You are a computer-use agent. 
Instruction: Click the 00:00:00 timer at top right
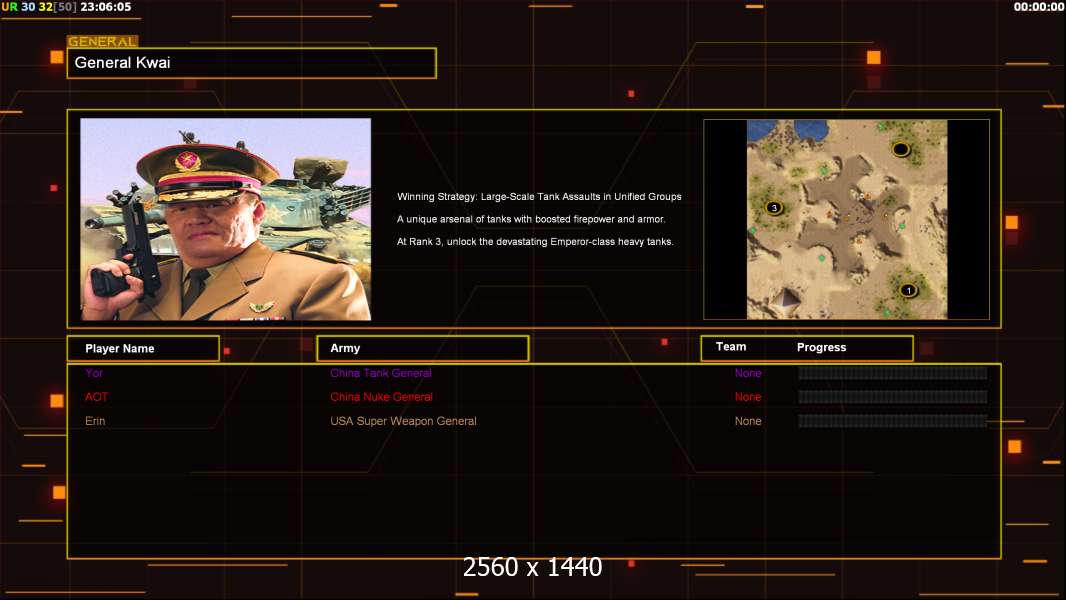(x=1038, y=7)
